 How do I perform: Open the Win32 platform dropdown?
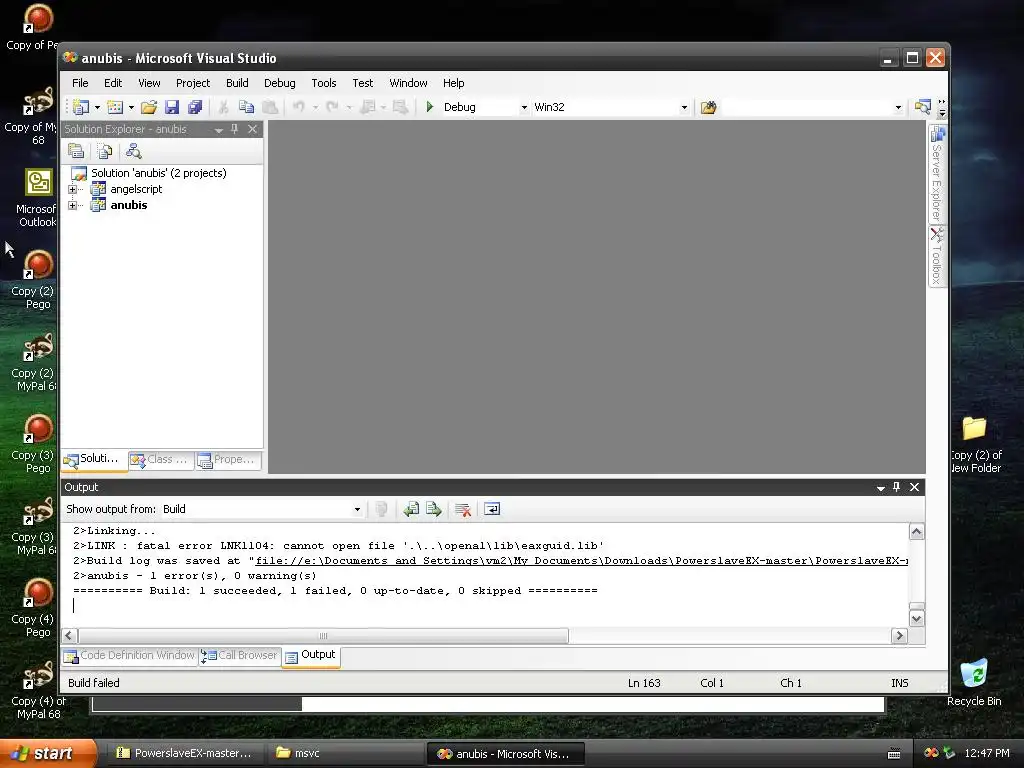pyautogui.click(x=684, y=107)
